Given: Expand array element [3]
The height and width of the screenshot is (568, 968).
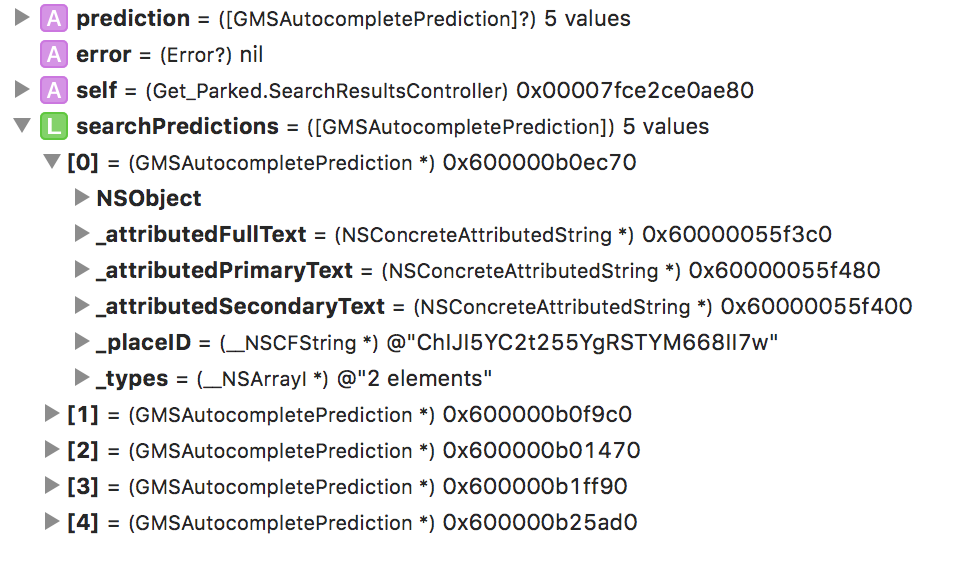Looking at the screenshot, I should click(x=52, y=486).
